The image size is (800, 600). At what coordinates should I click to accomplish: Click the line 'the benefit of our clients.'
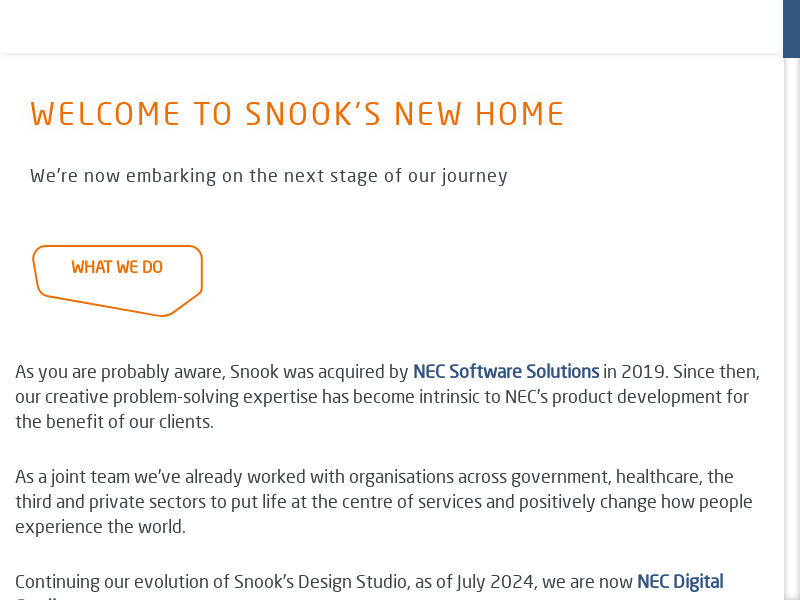click(x=115, y=422)
